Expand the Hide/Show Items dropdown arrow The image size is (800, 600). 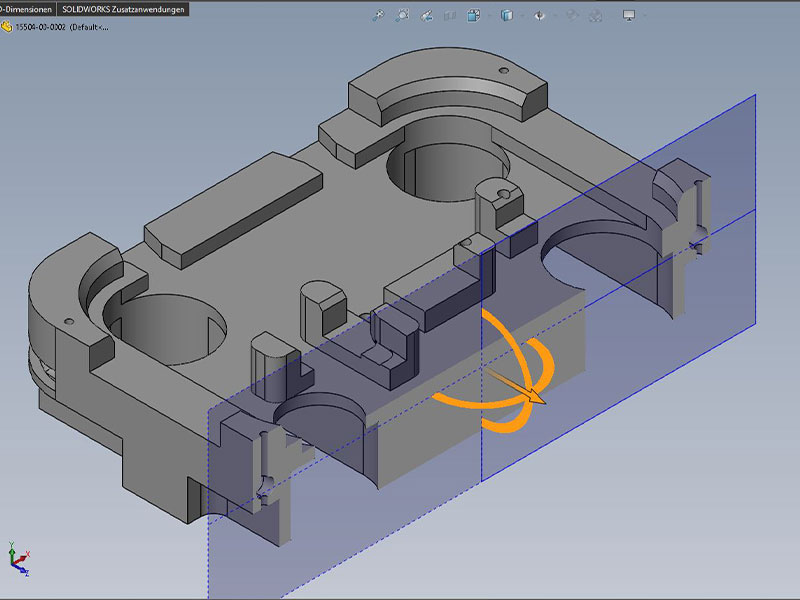click(x=553, y=16)
